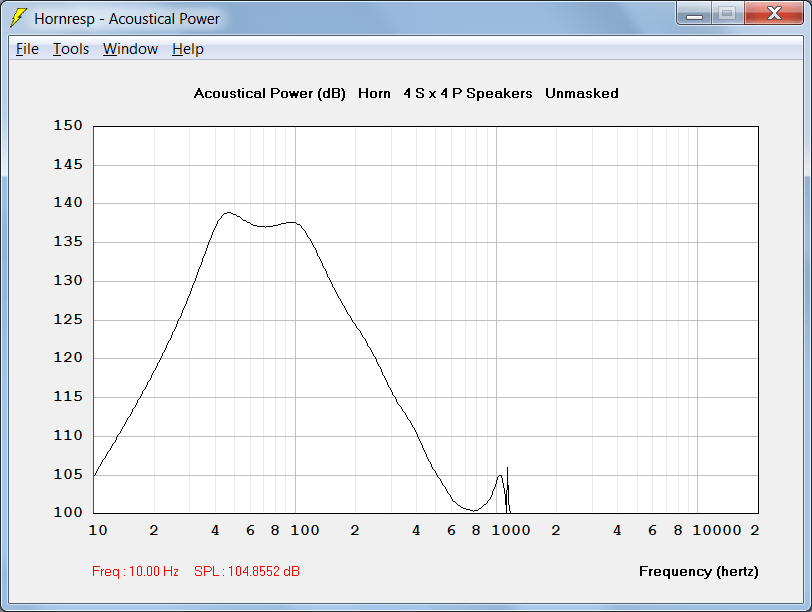
Task: Click the Hornresp lightning bolt icon
Action: [18, 18]
